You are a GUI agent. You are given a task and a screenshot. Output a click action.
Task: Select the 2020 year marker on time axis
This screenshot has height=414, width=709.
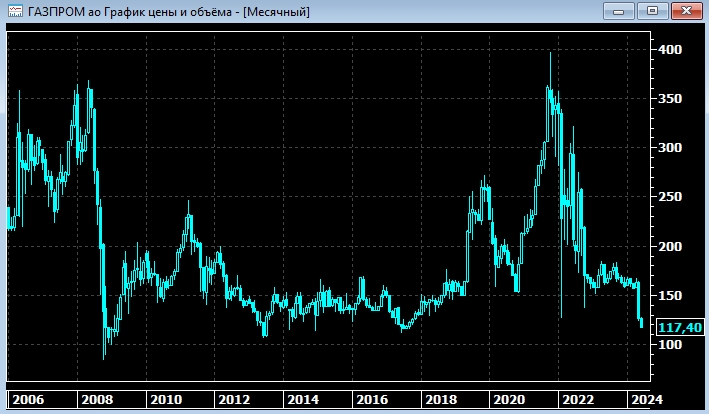pyautogui.click(x=507, y=399)
